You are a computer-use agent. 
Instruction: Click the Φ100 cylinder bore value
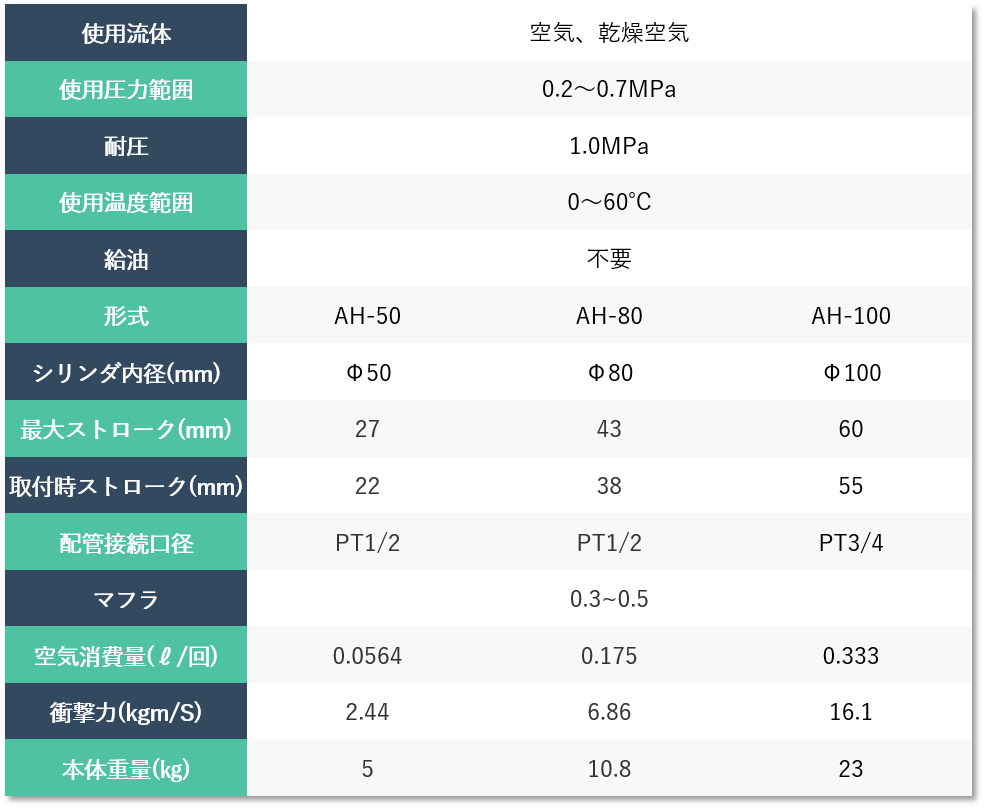(851, 373)
